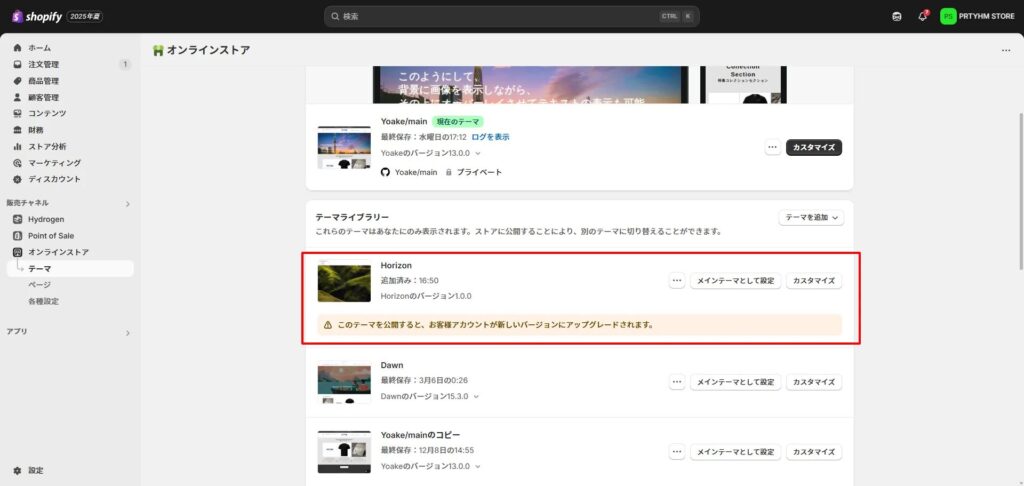
Task: Click the 注文管理 count badge showing 1
Action: pos(125,64)
